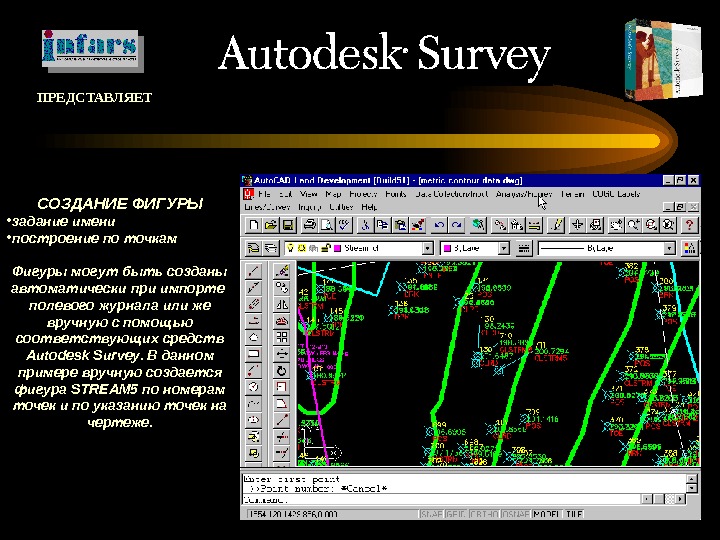Select the Construction Line tool
This screenshot has height=540, width=720.
pos(253,287)
